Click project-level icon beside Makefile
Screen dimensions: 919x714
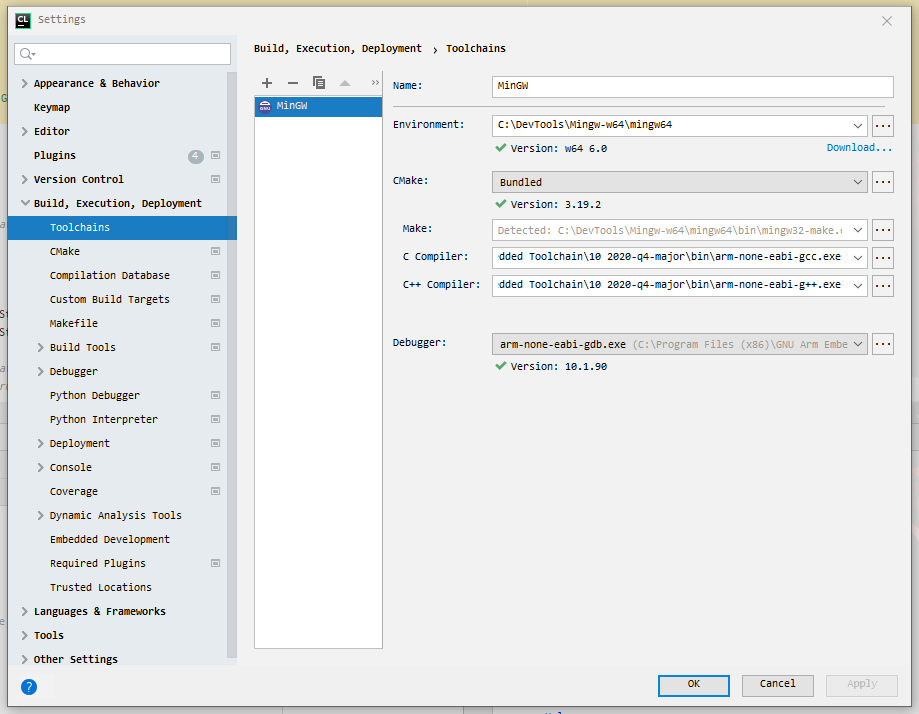point(216,324)
